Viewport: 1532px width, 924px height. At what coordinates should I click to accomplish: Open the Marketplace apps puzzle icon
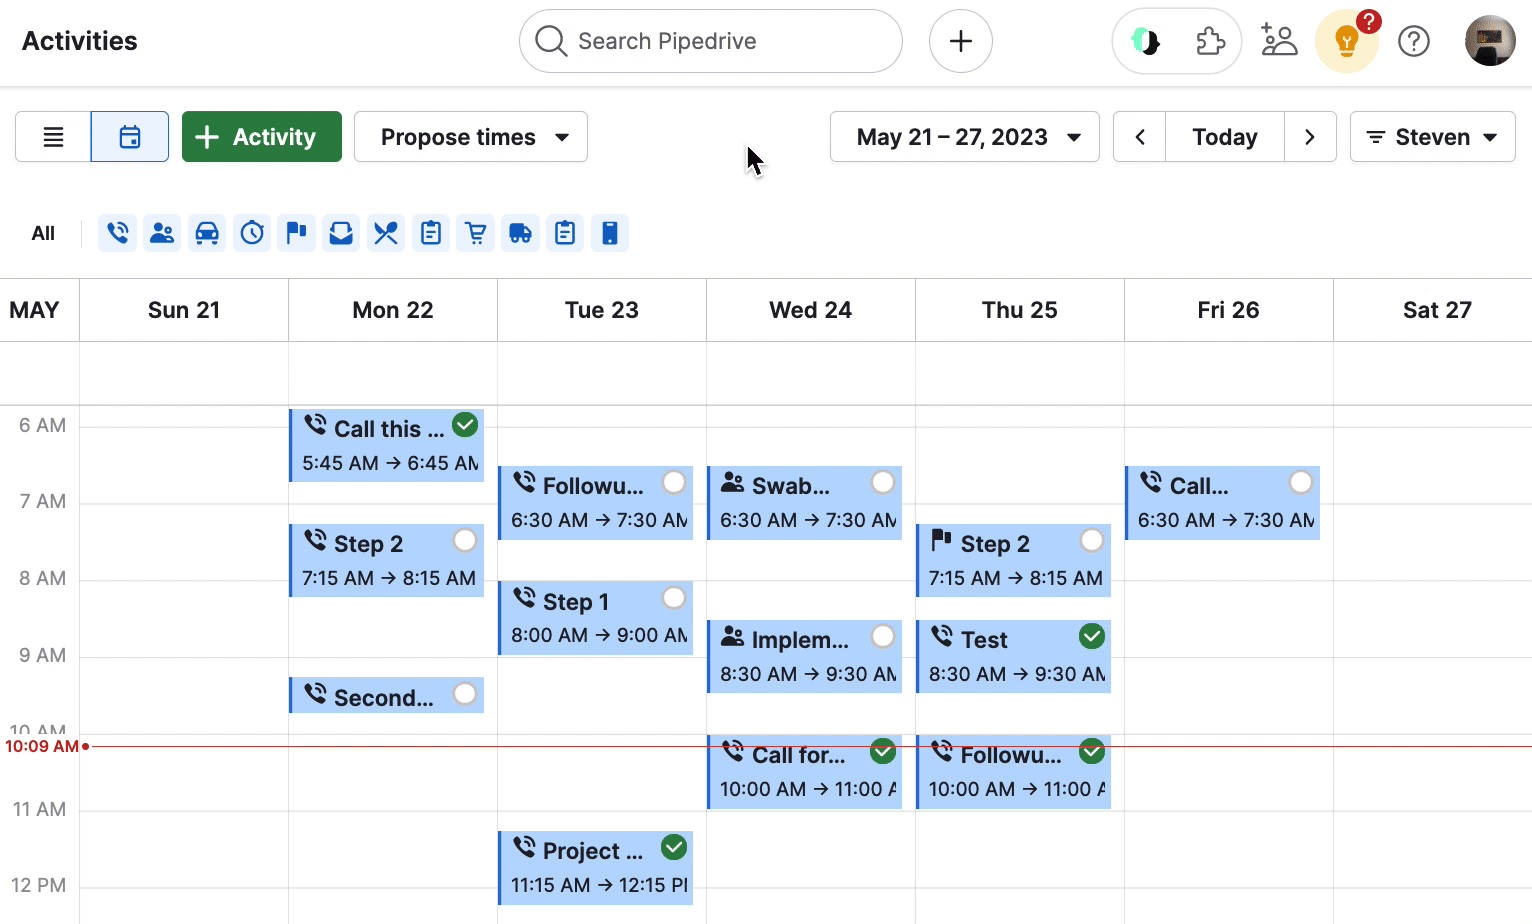[1211, 41]
